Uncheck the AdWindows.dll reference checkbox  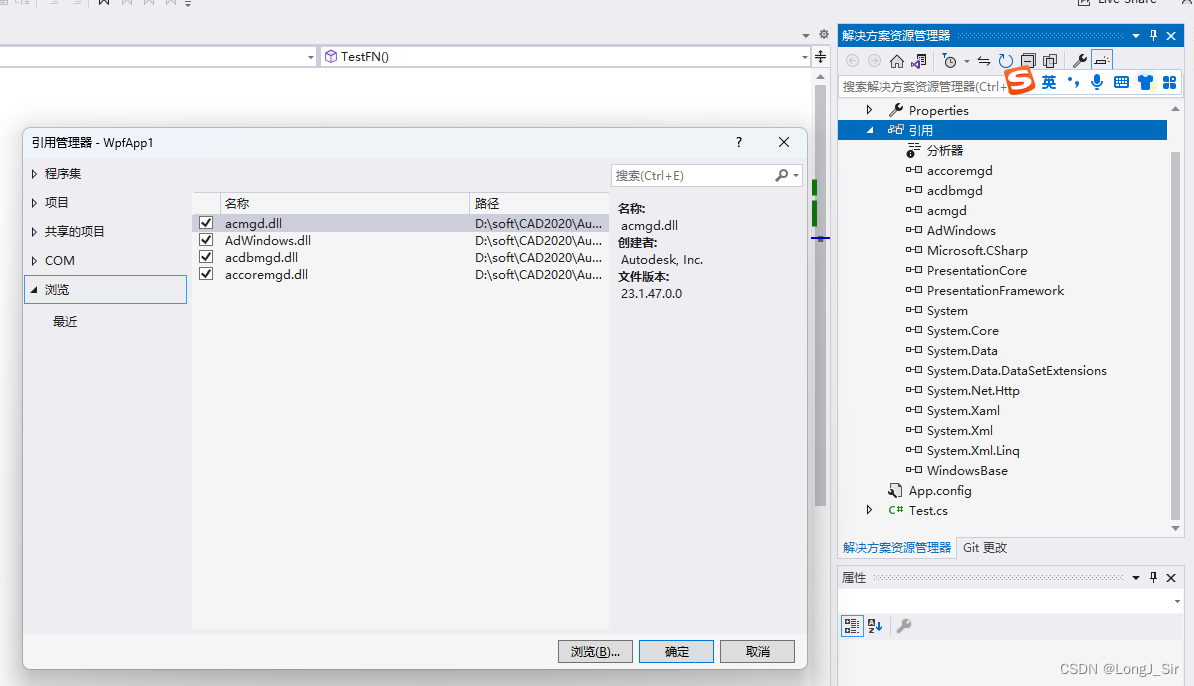[x=206, y=240]
